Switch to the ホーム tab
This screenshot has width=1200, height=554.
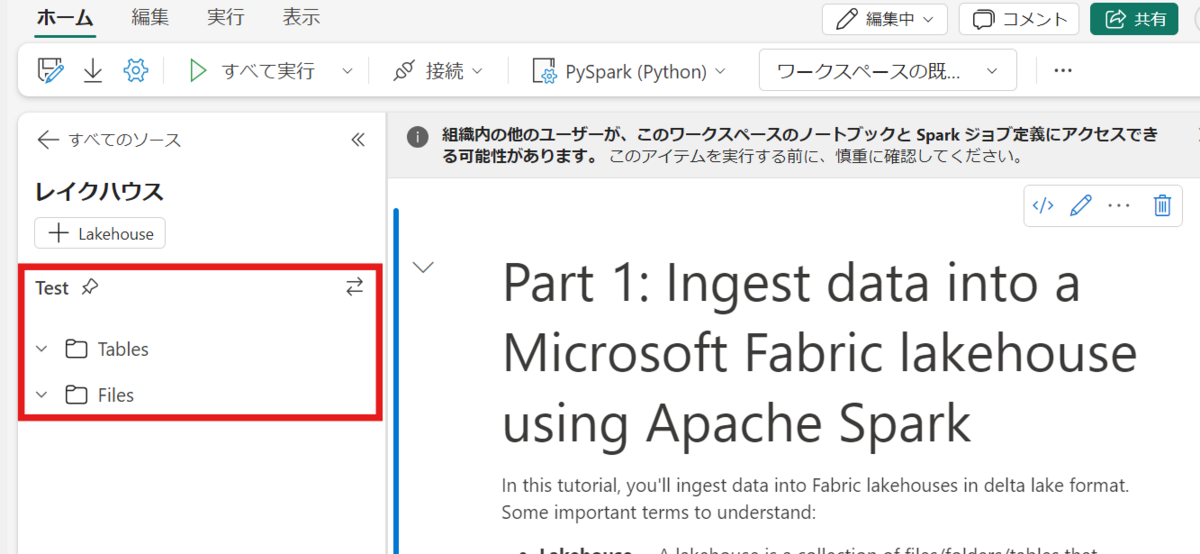[64, 18]
